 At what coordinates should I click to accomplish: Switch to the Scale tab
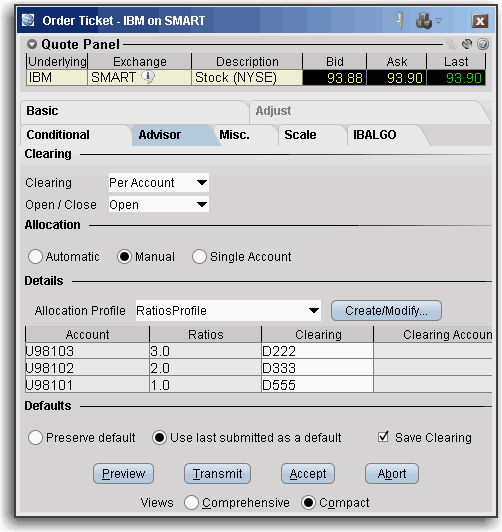tap(312, 135)
